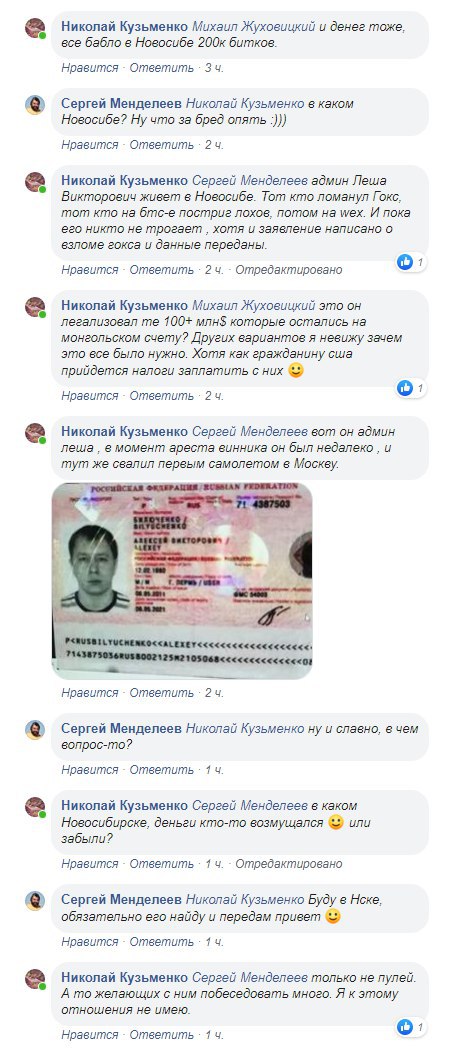Screen dimensions: 457x1048
Task: Open author name Сергей Менделеев on 'ну и славно' comment
Action: (x=121, y=729)
